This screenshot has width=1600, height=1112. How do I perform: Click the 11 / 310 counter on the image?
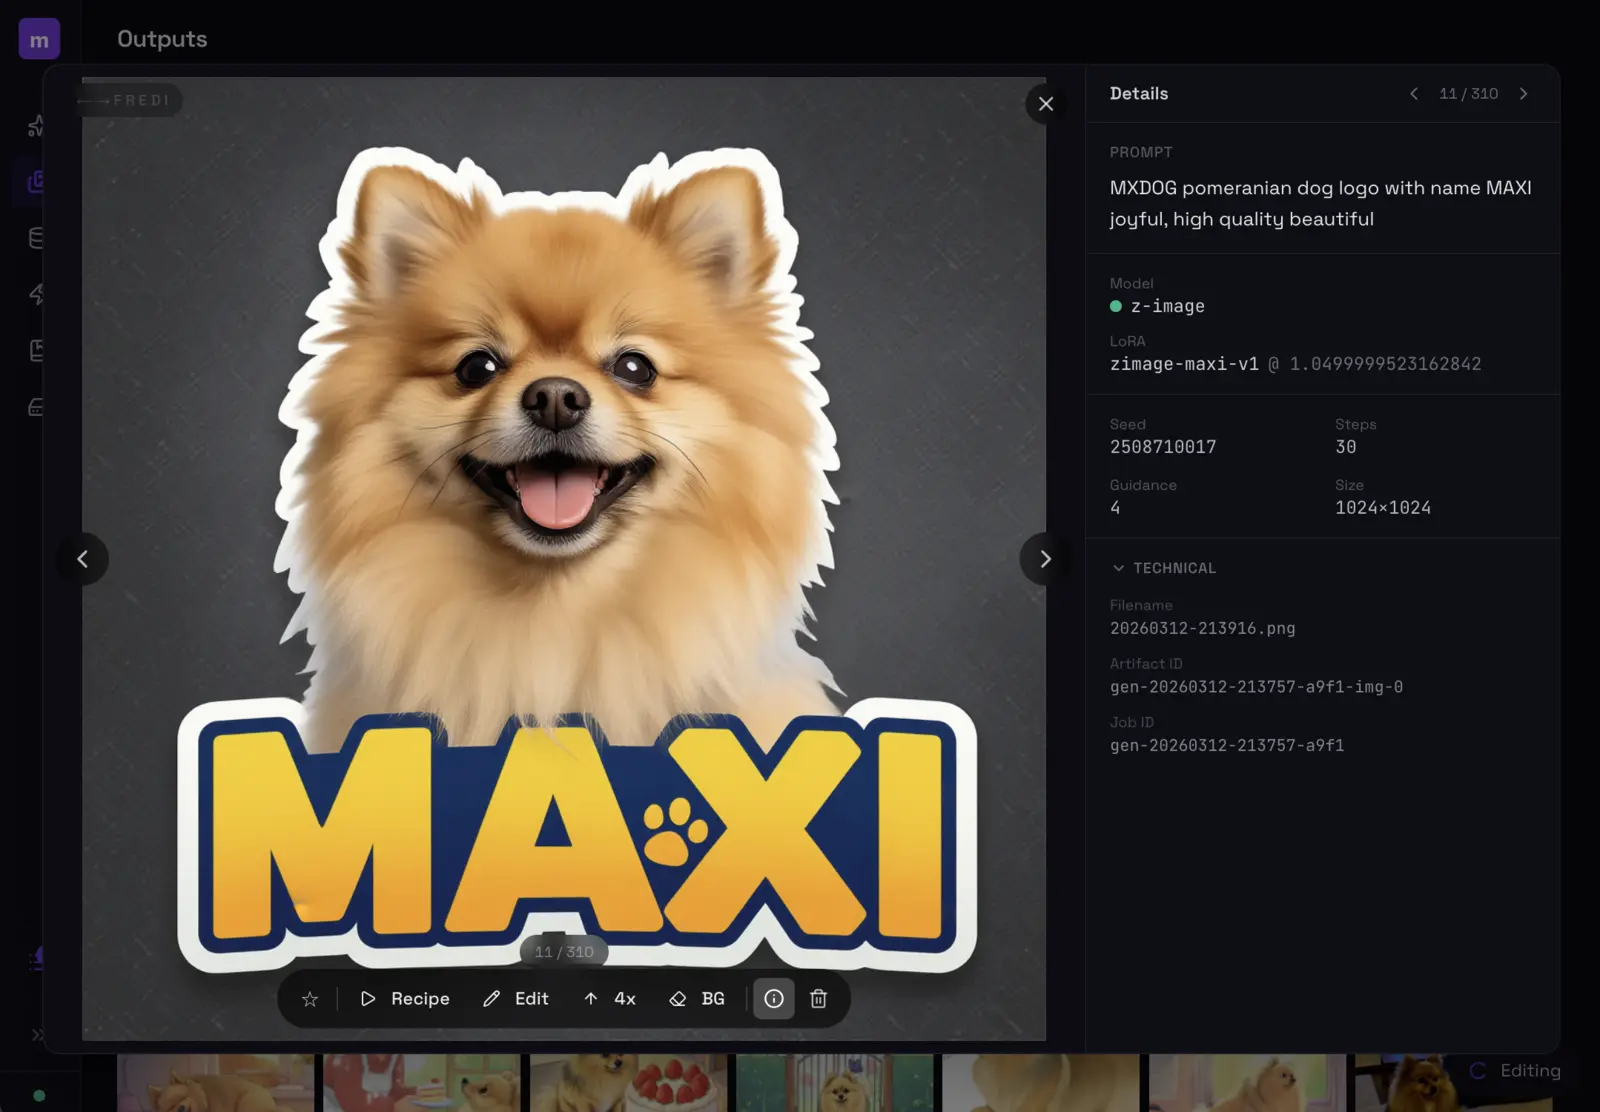(564, 952)
